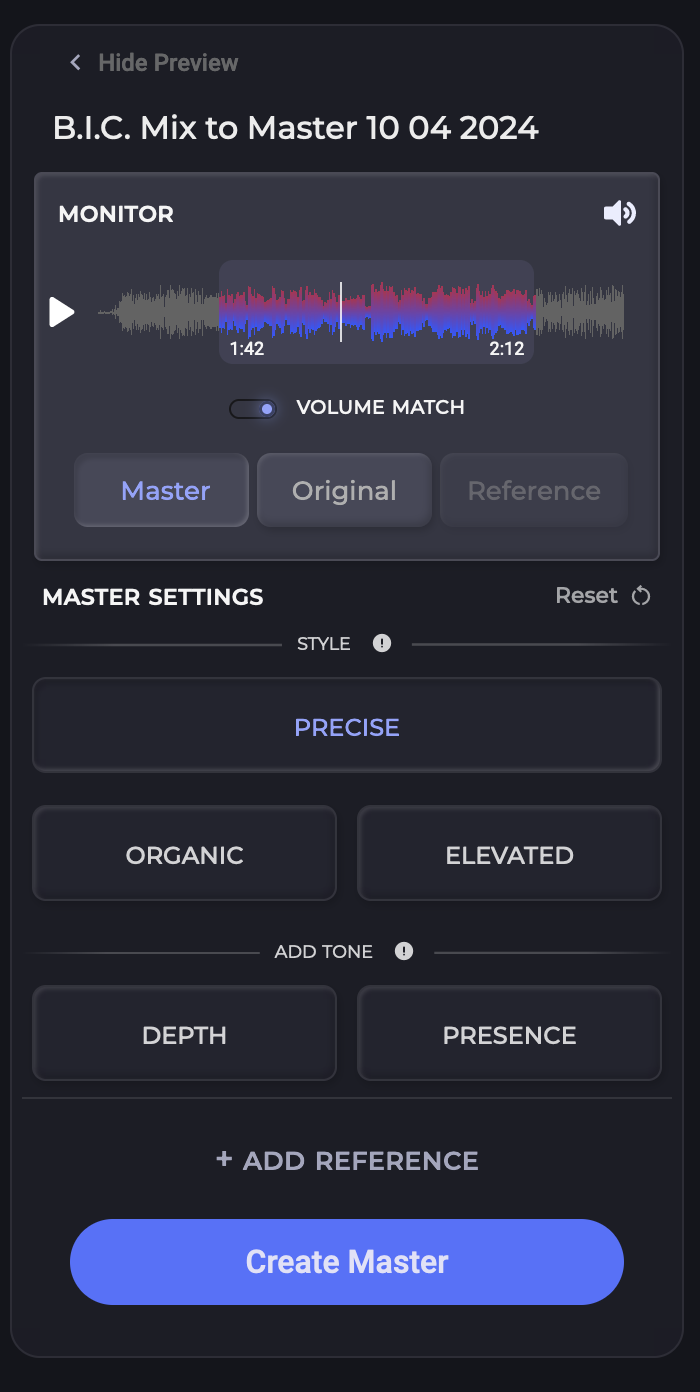Select the Reference monitoring tab
Image resolution: width=700 pixels, height=1392 pixels.
[533, 490]
